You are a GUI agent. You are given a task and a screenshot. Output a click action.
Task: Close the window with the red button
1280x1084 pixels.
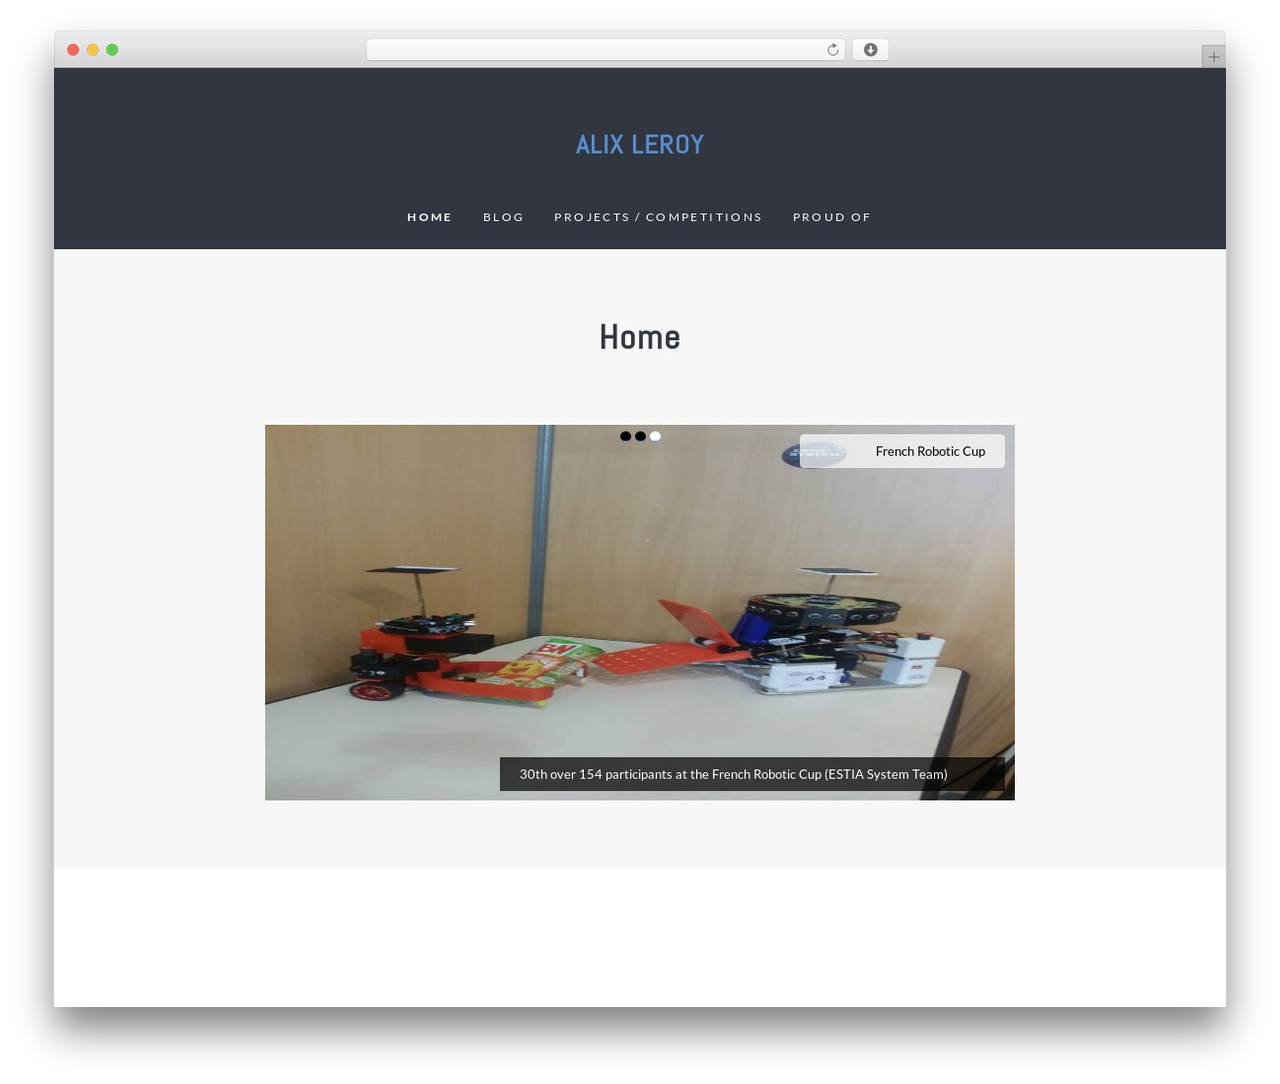pos(73,50)
